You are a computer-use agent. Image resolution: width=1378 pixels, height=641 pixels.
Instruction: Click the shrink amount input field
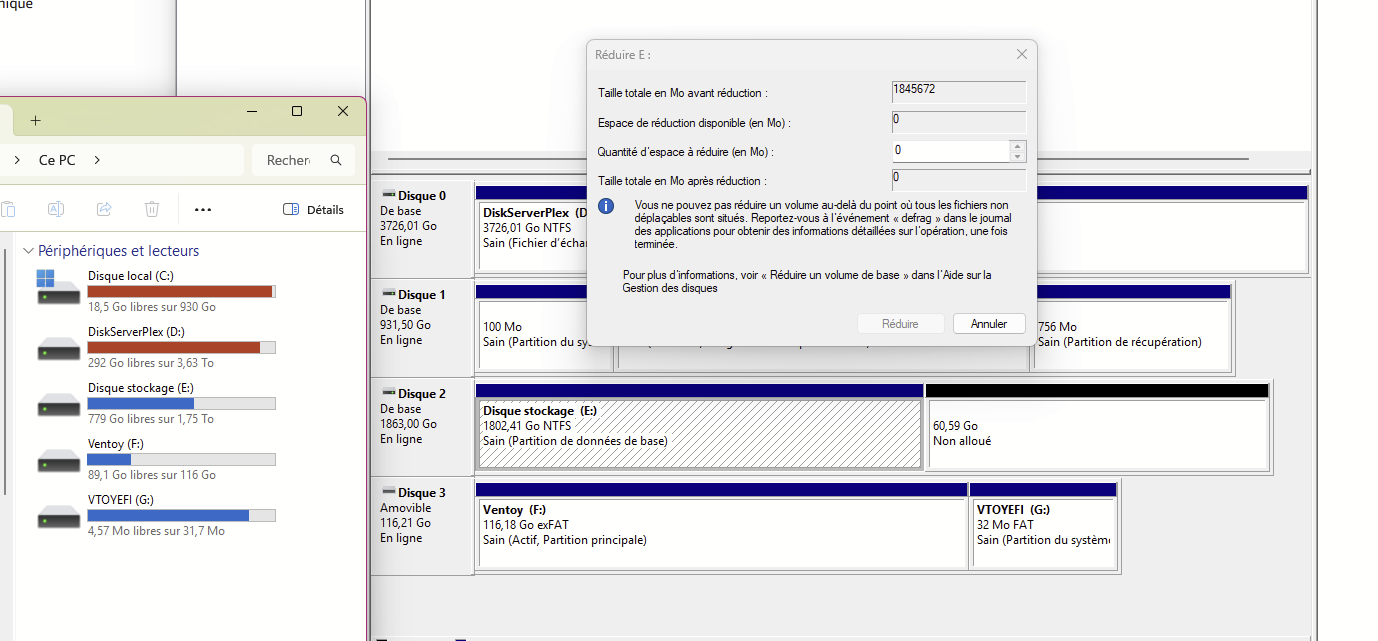(950, 151)
